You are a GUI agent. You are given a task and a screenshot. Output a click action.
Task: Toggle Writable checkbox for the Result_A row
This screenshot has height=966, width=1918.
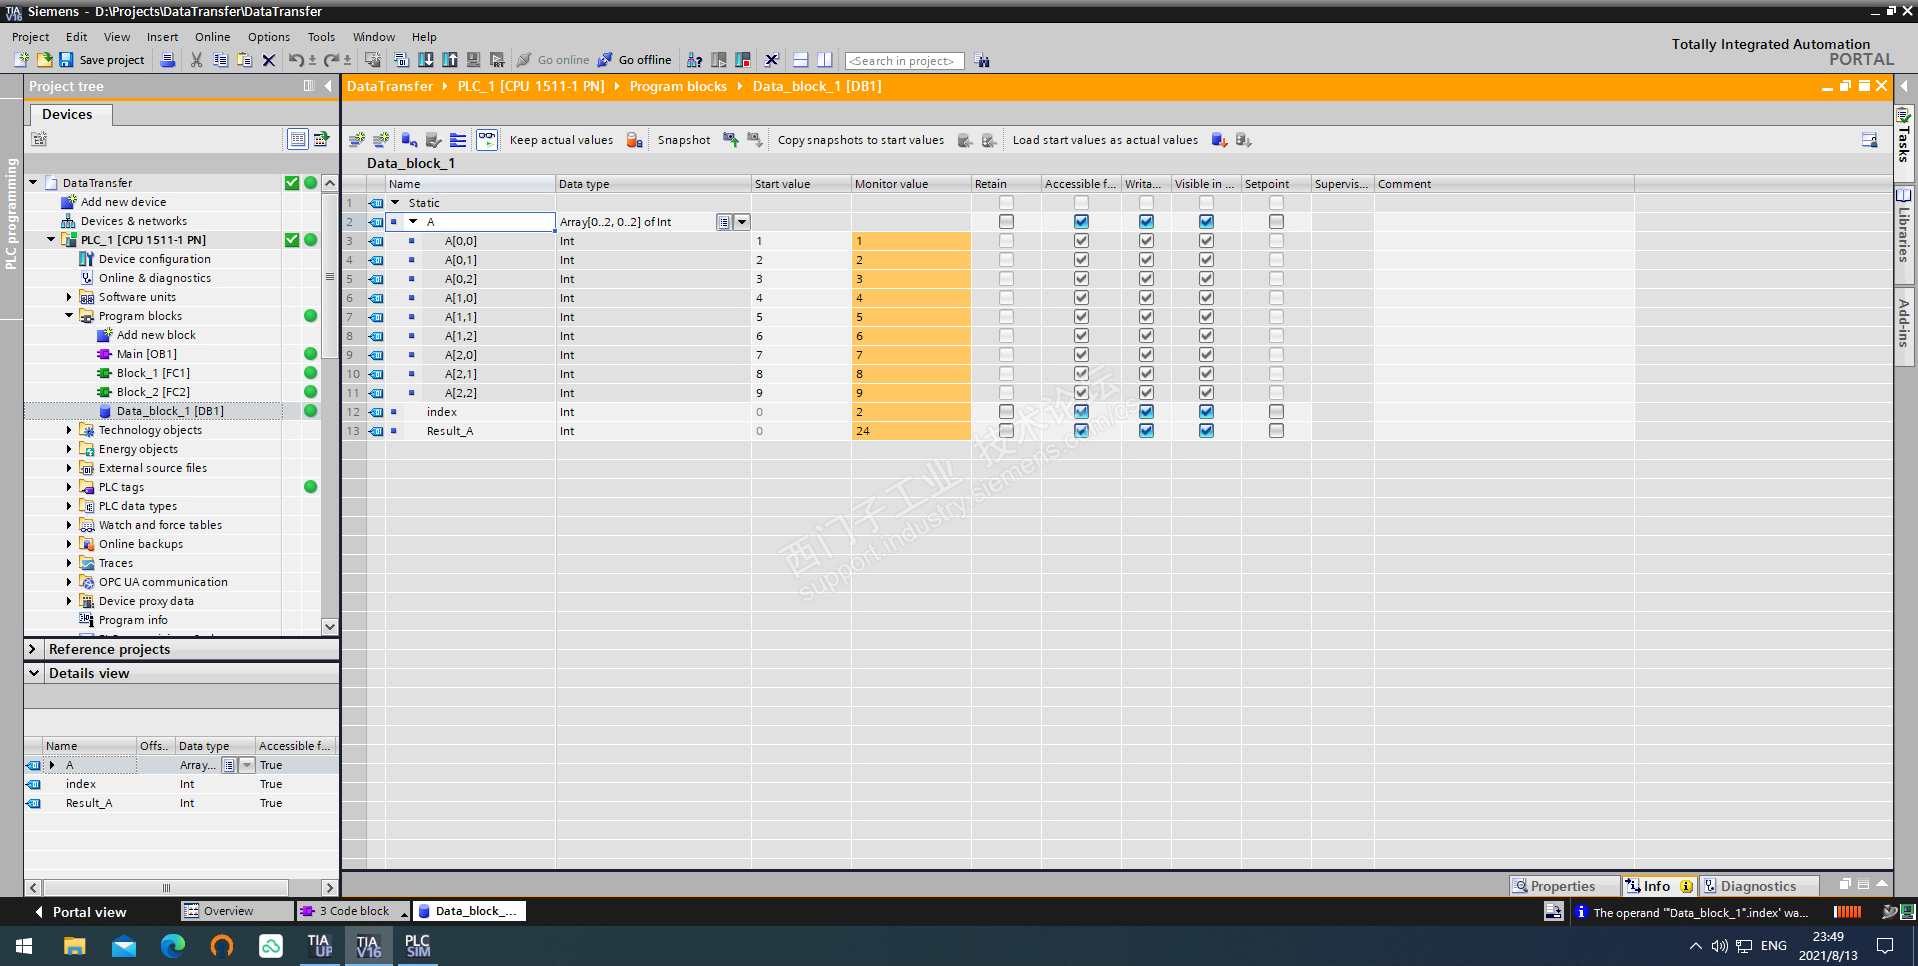[1146, 431]
